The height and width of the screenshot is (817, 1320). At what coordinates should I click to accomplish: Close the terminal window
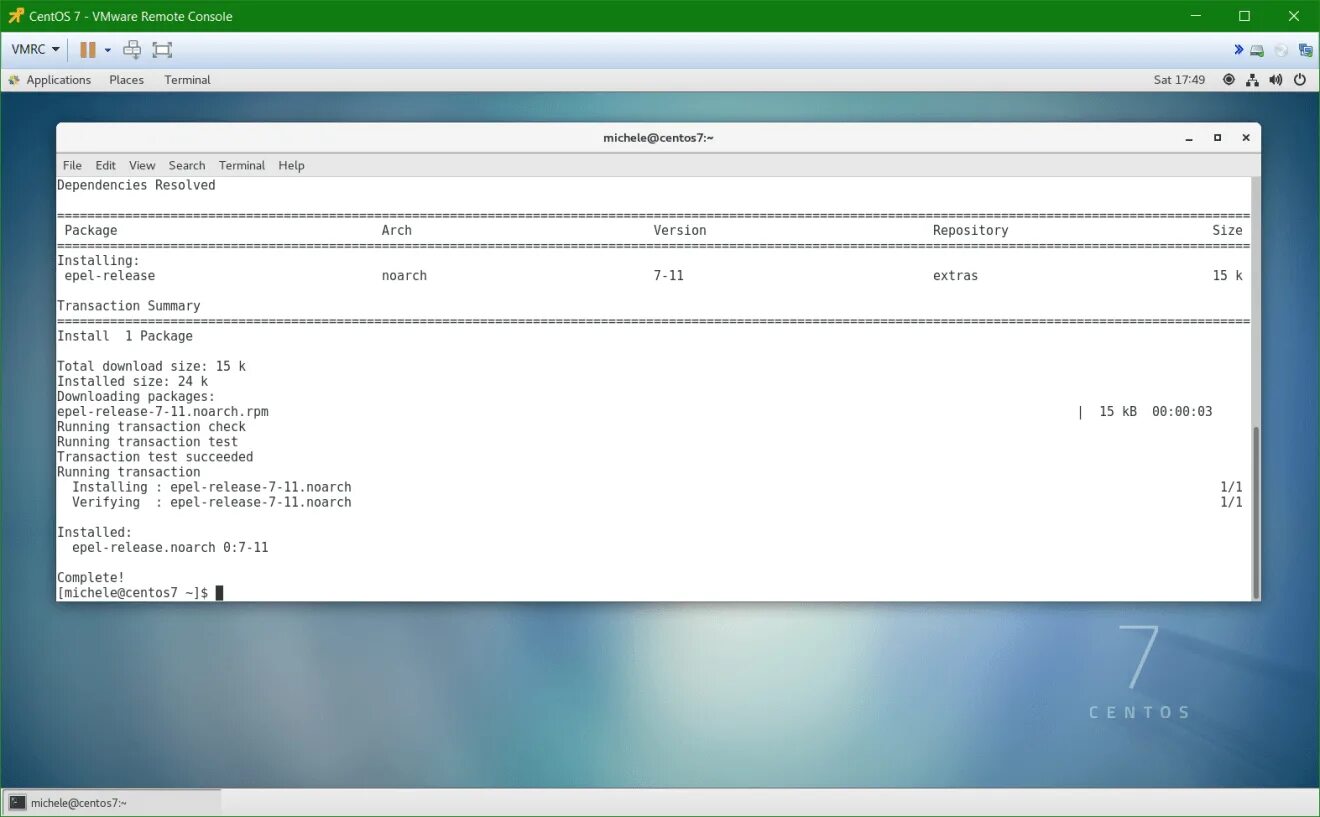point(1245,138)
